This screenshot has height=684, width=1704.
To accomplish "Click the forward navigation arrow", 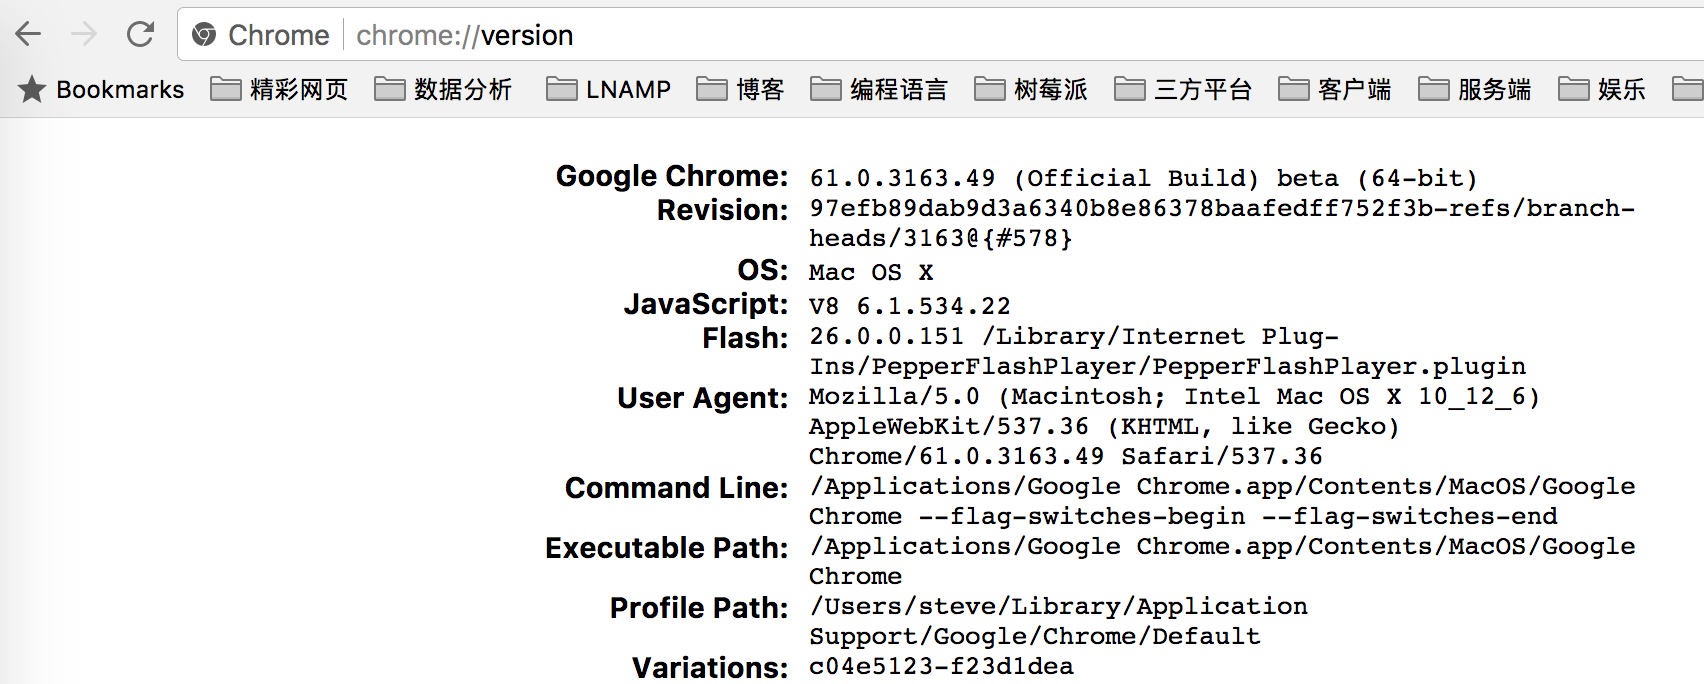I will click(84, 35).
